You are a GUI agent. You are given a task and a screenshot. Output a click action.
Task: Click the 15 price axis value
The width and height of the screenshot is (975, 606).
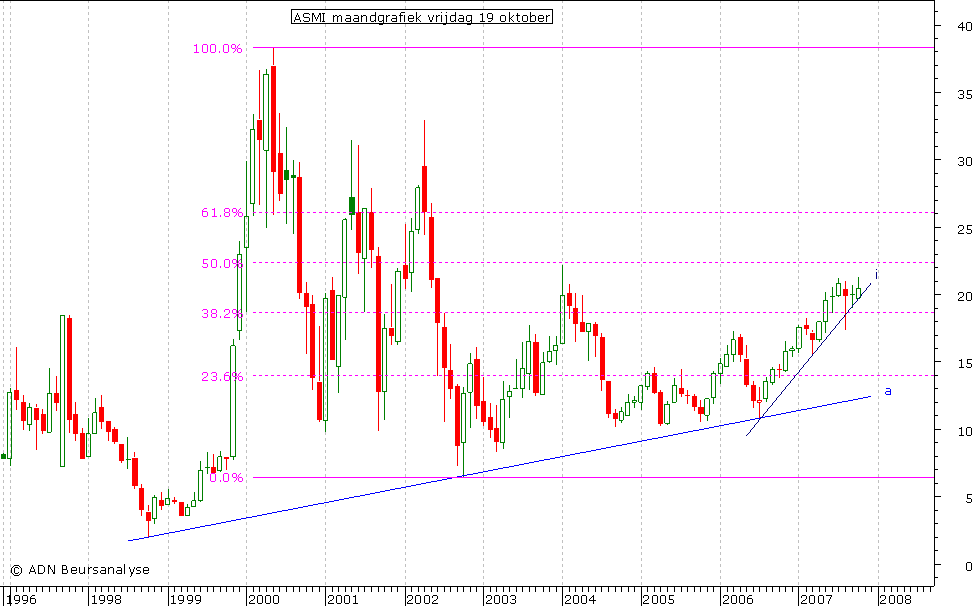click(x=965, y=364)
